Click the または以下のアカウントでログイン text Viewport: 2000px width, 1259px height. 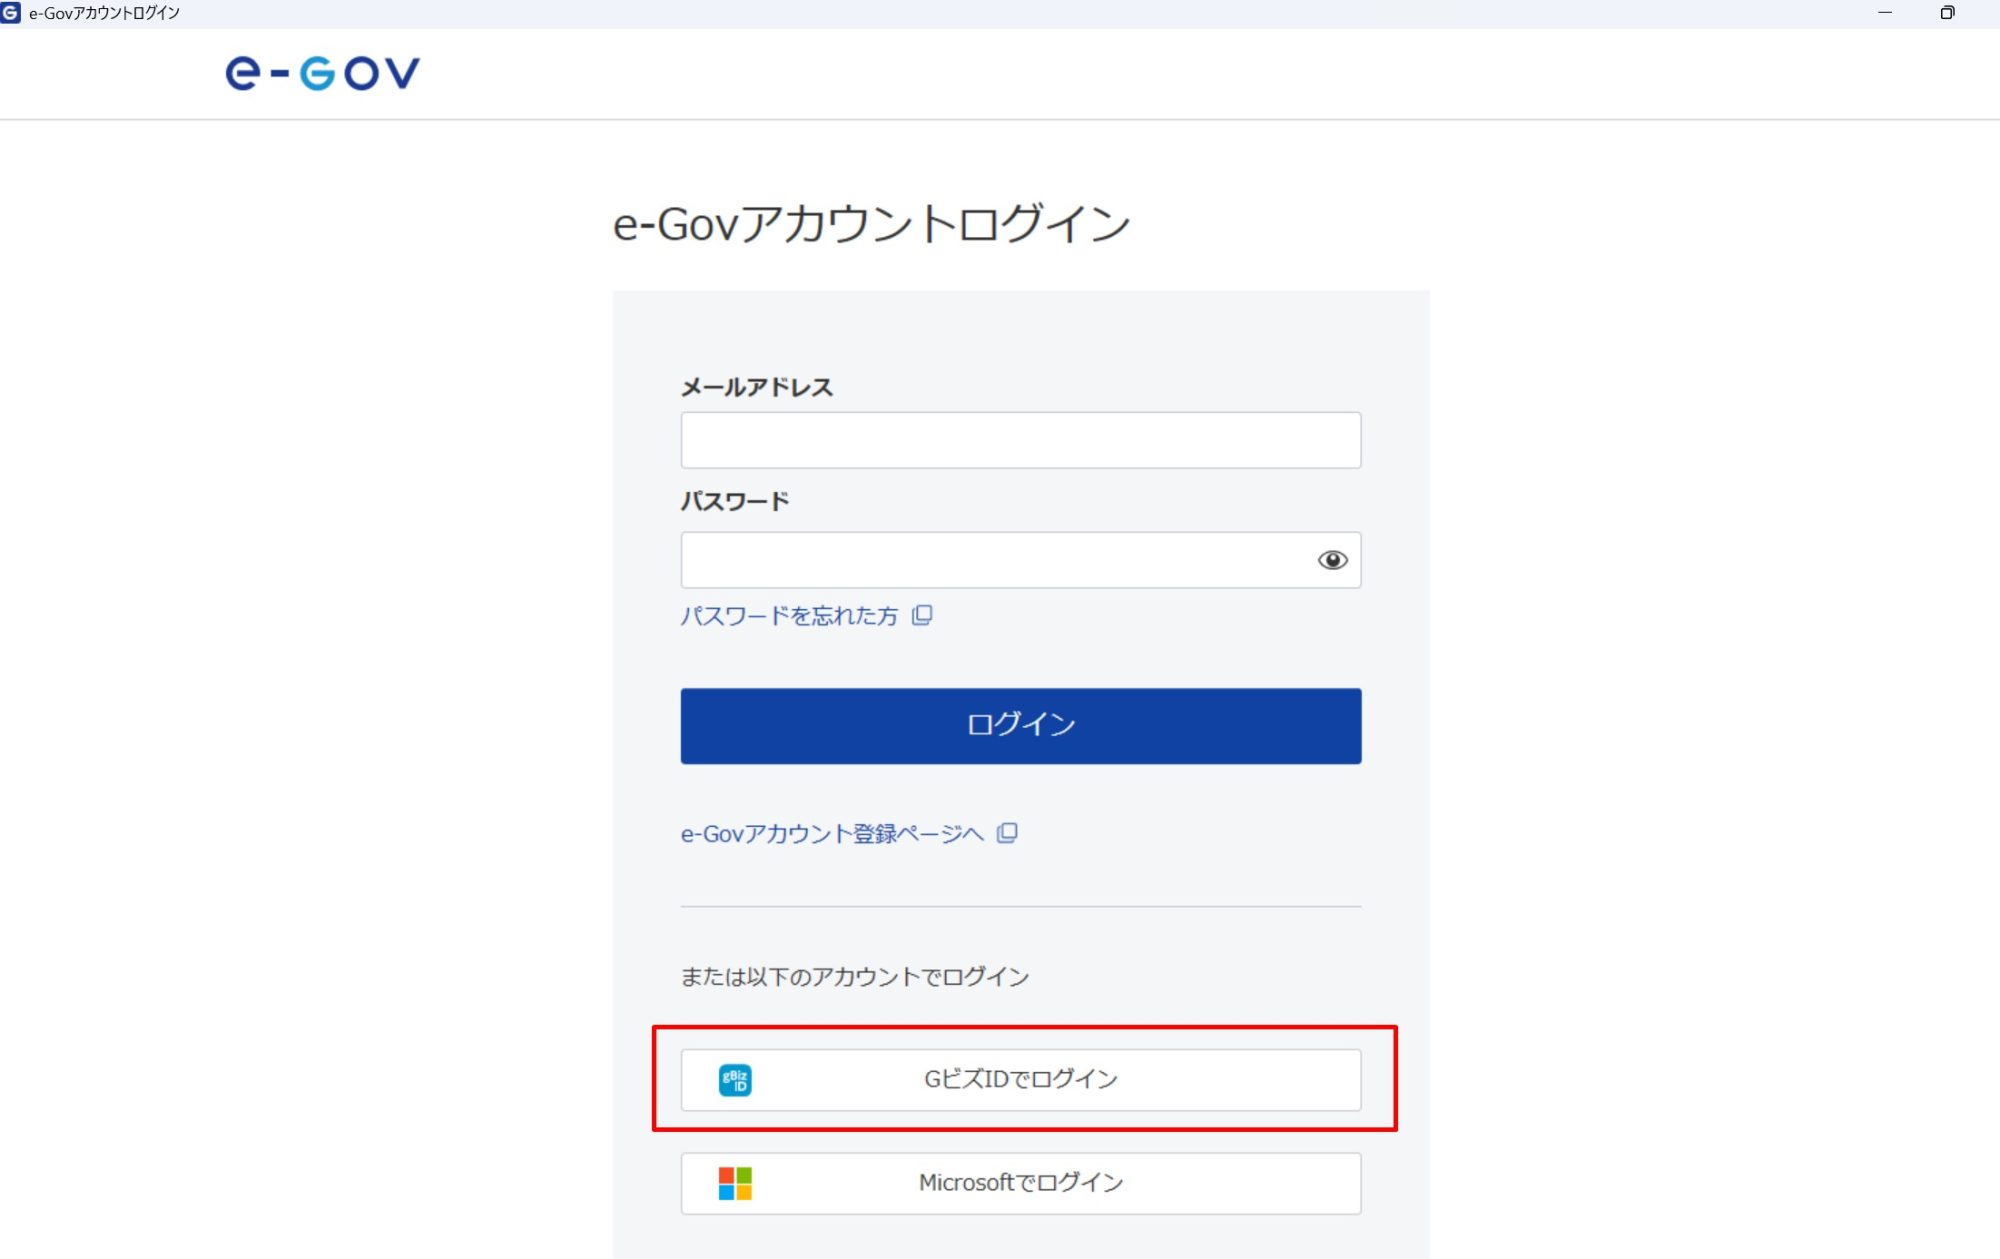click(x=855, y=977)
